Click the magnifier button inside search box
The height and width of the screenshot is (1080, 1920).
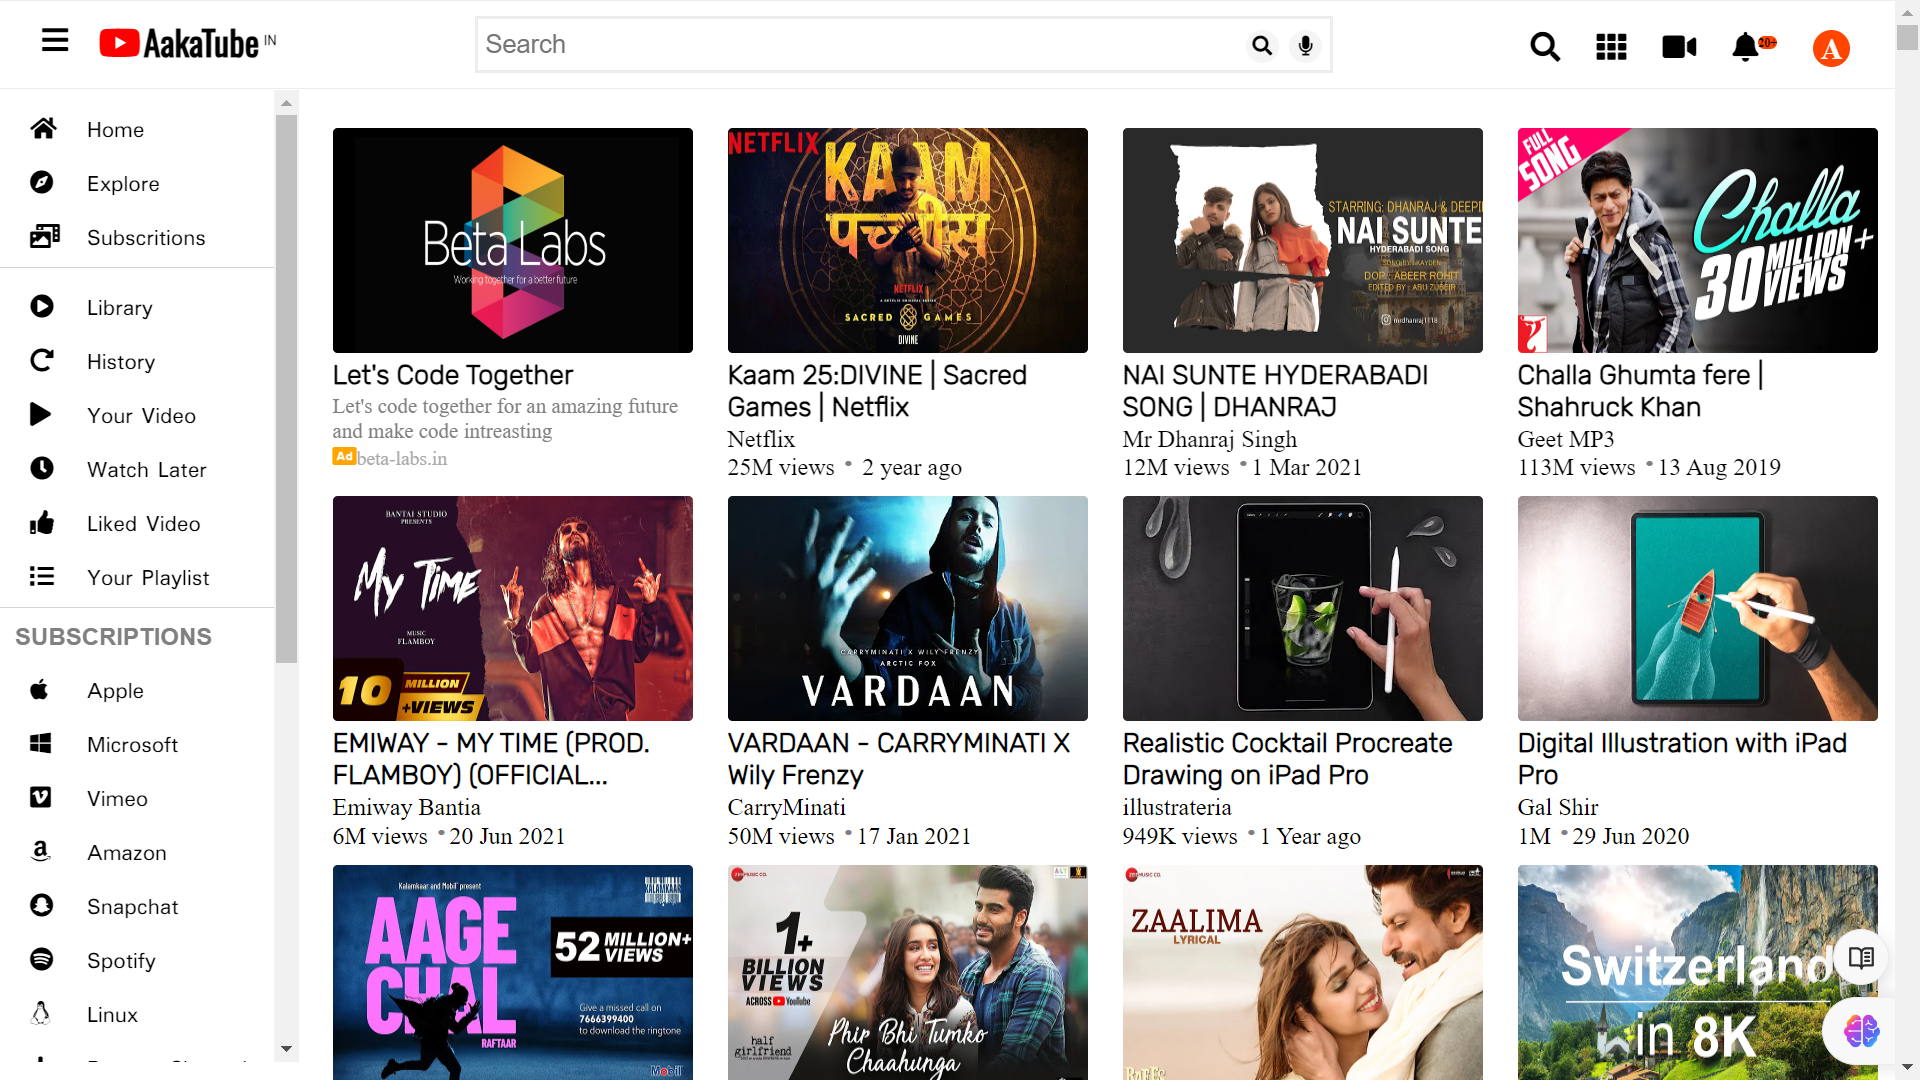tap(1262, 46)
